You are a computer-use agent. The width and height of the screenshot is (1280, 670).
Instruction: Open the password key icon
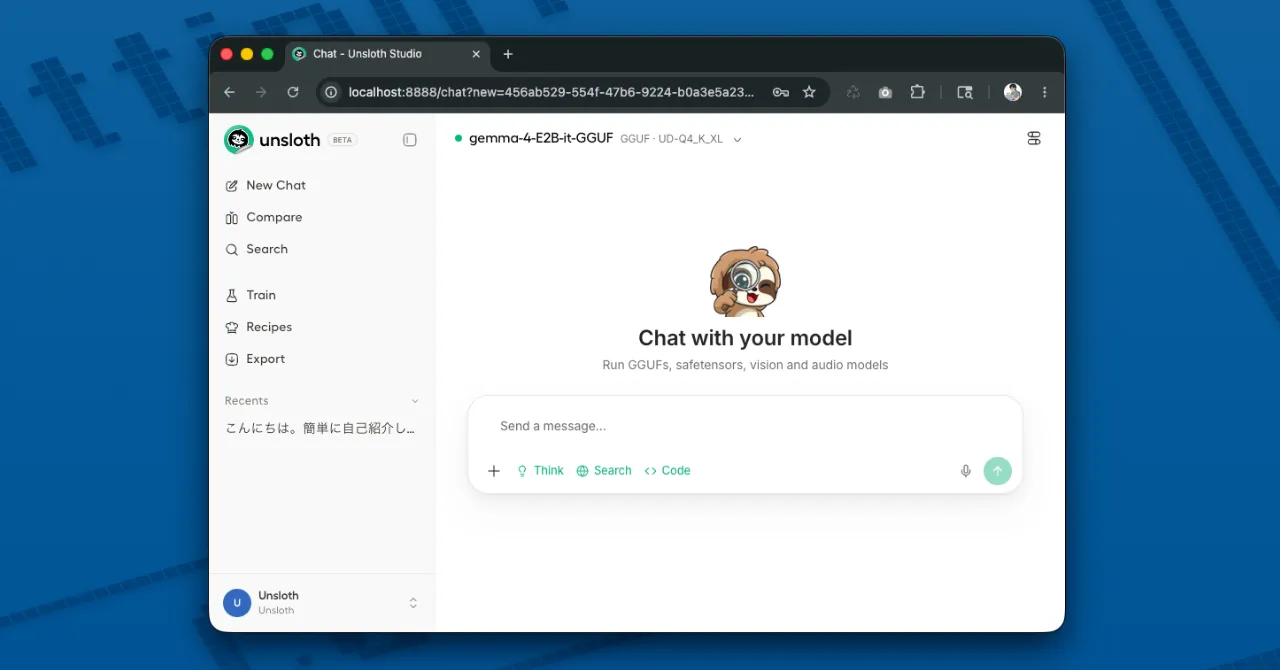pos(781,92)
